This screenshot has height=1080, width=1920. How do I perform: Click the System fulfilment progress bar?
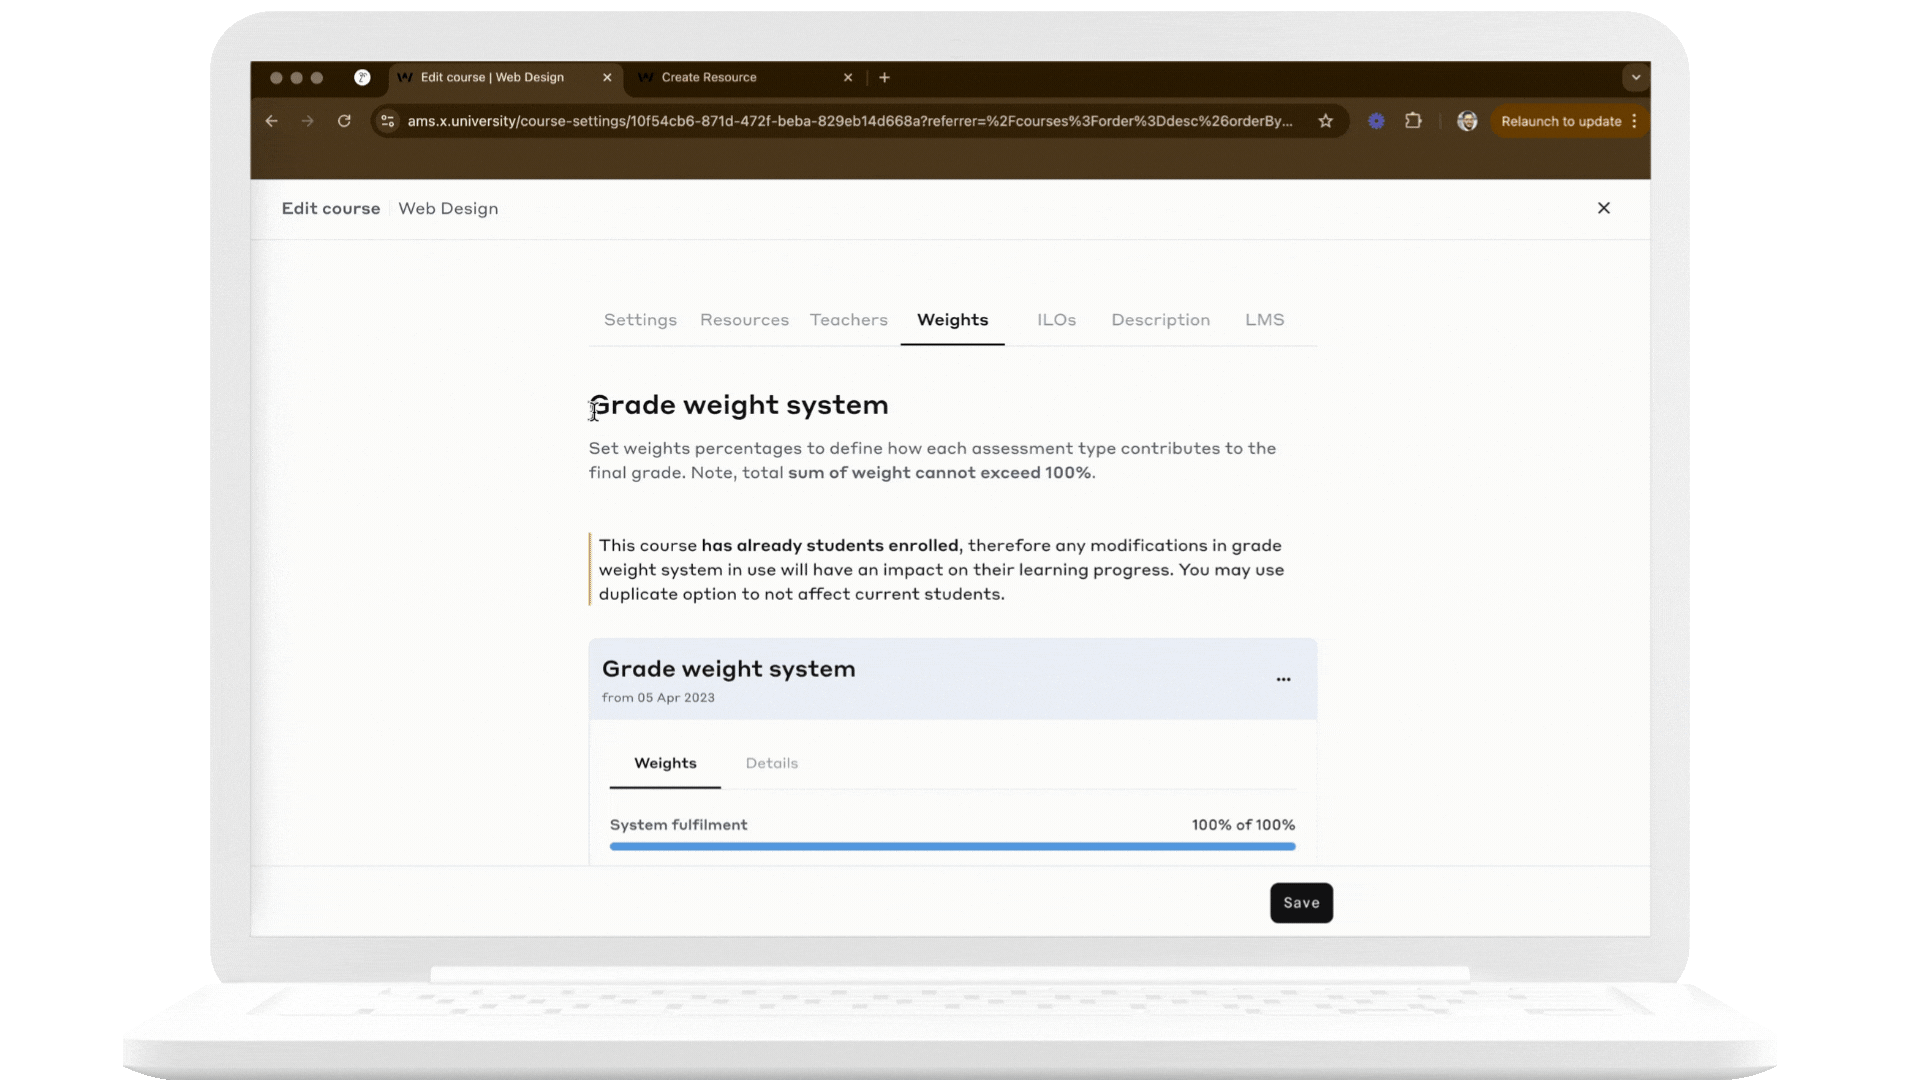click(x=951, y=845)
